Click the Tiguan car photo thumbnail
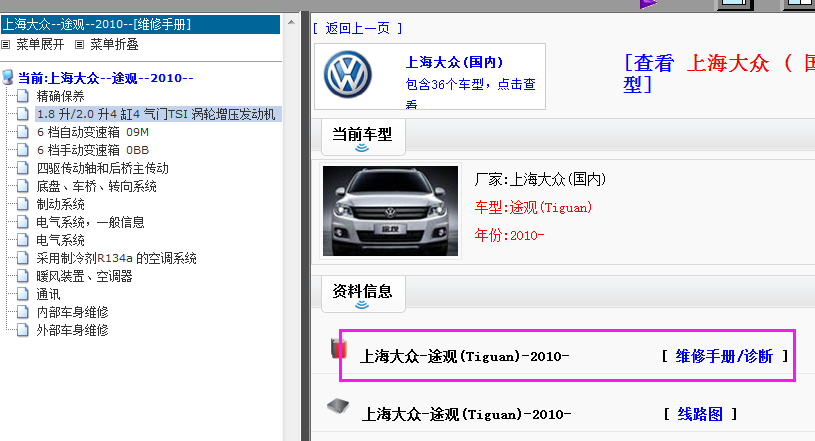 390,211
